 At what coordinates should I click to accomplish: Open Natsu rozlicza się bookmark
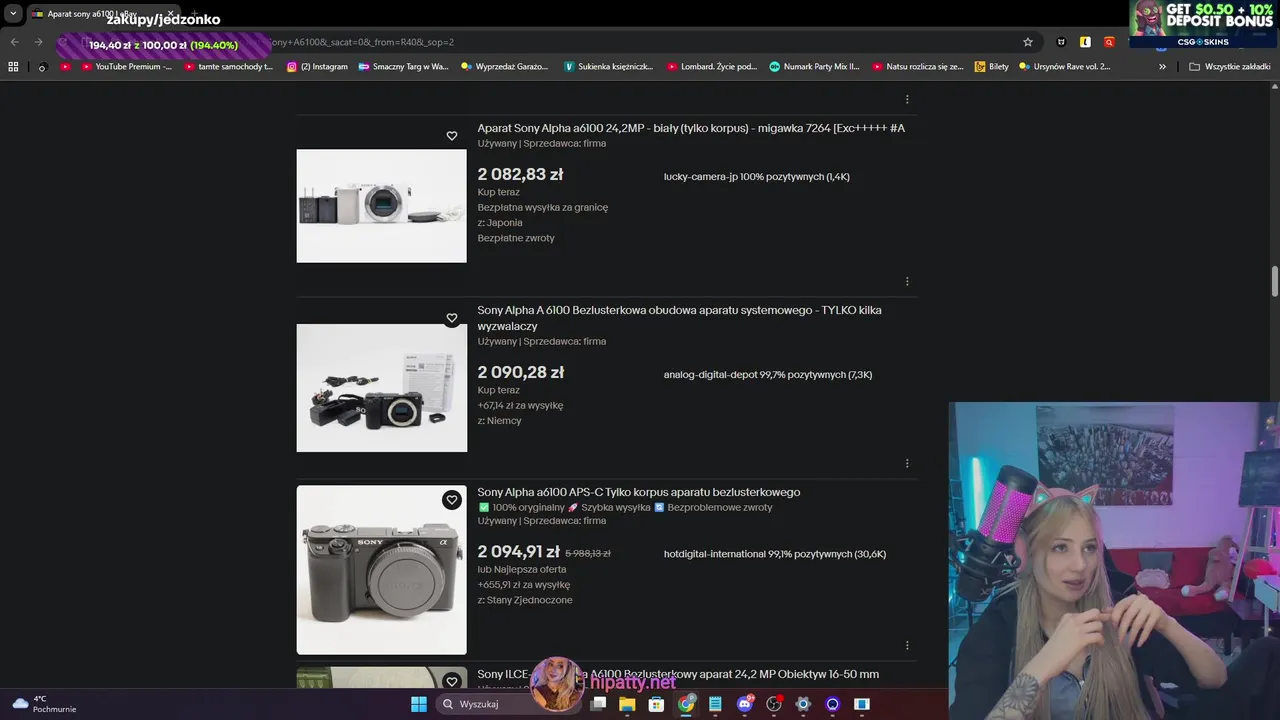(x=918, y=67)
